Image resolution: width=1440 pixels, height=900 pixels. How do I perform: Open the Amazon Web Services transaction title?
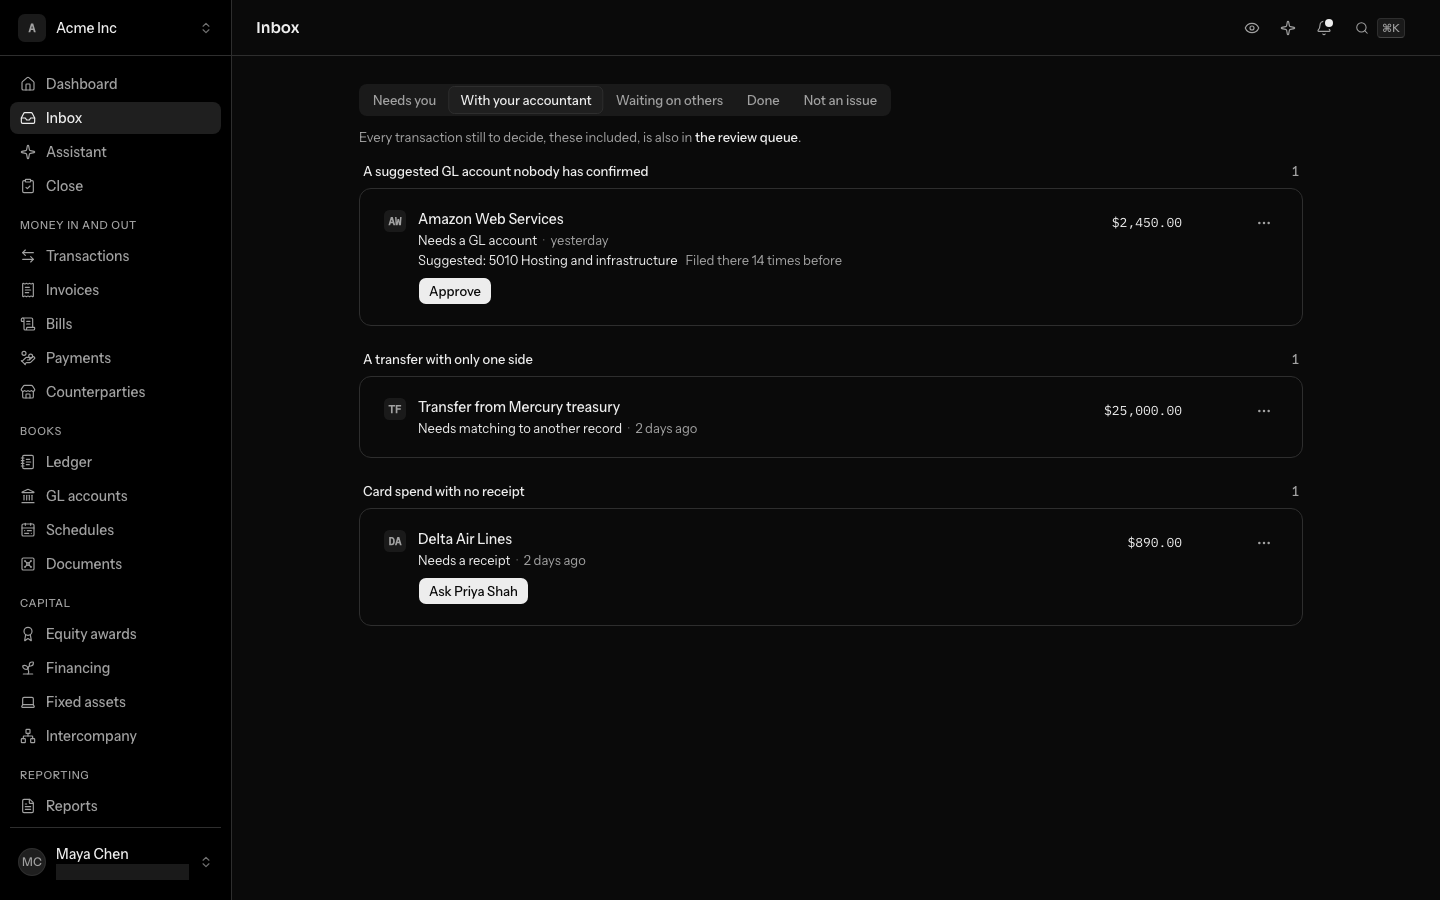coord(491,219)
